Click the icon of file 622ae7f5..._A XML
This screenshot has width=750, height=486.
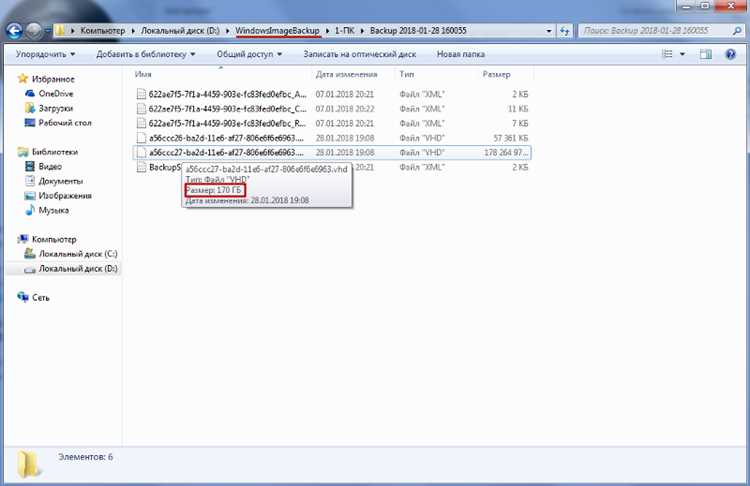pos(141,94)
